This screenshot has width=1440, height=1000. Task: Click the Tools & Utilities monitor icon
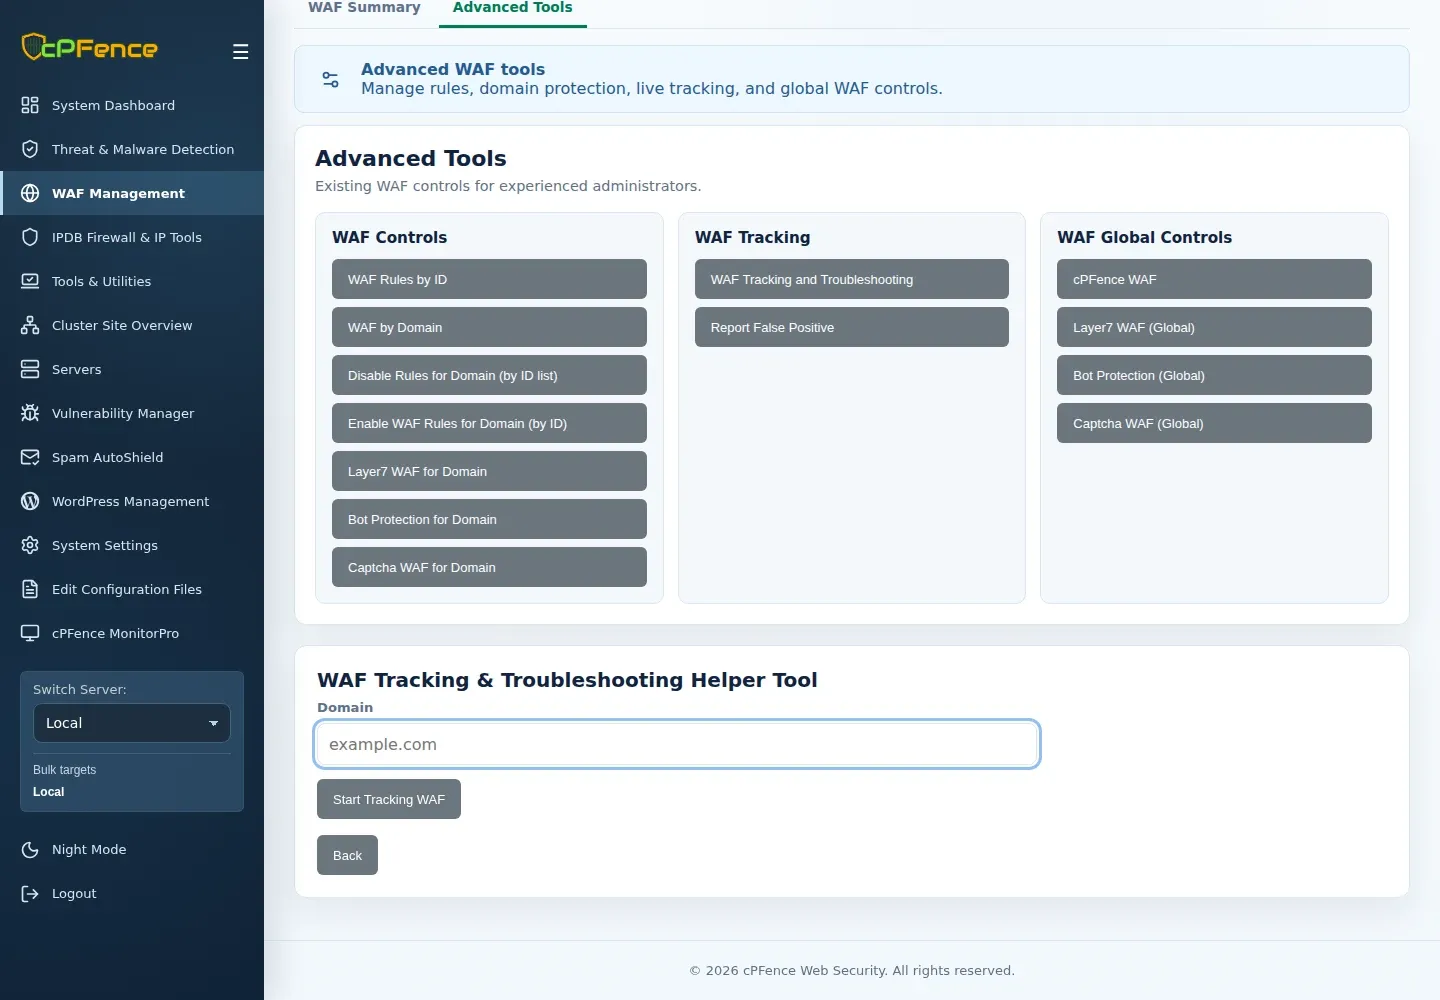[30, 281]
